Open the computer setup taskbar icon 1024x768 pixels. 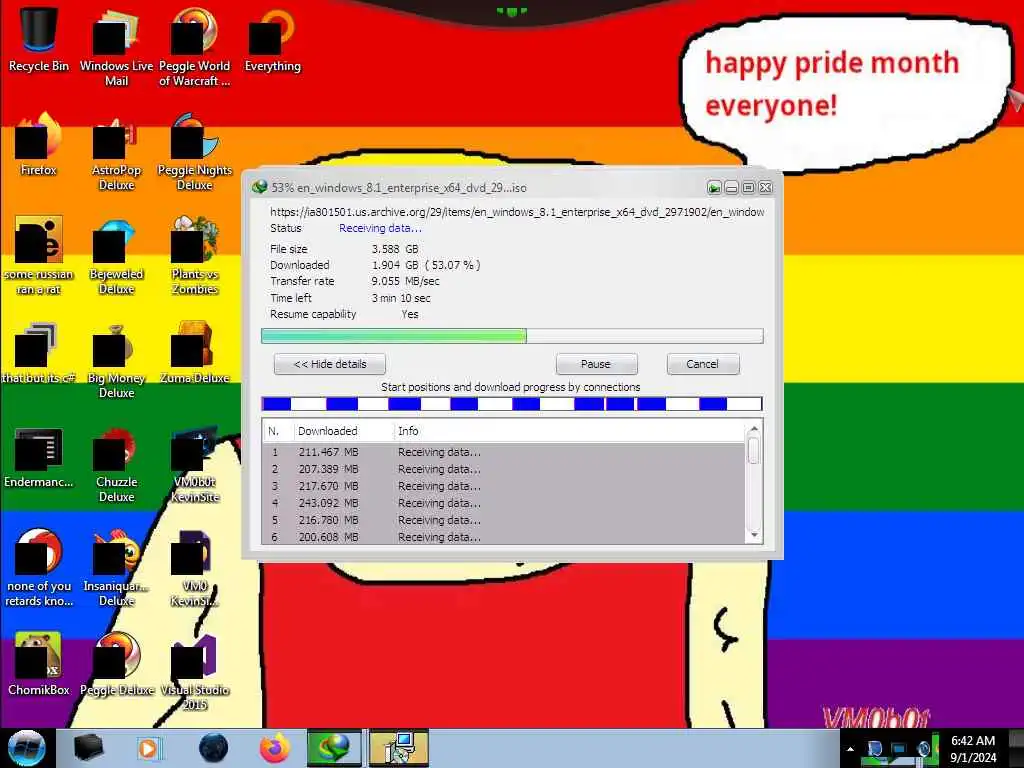[x=398, y=748]
